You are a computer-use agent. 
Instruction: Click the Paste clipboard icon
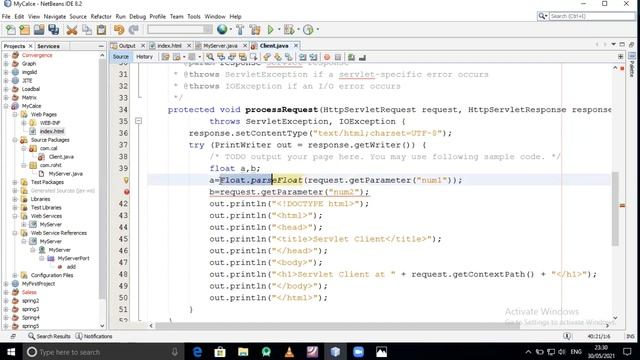(101, 30)
